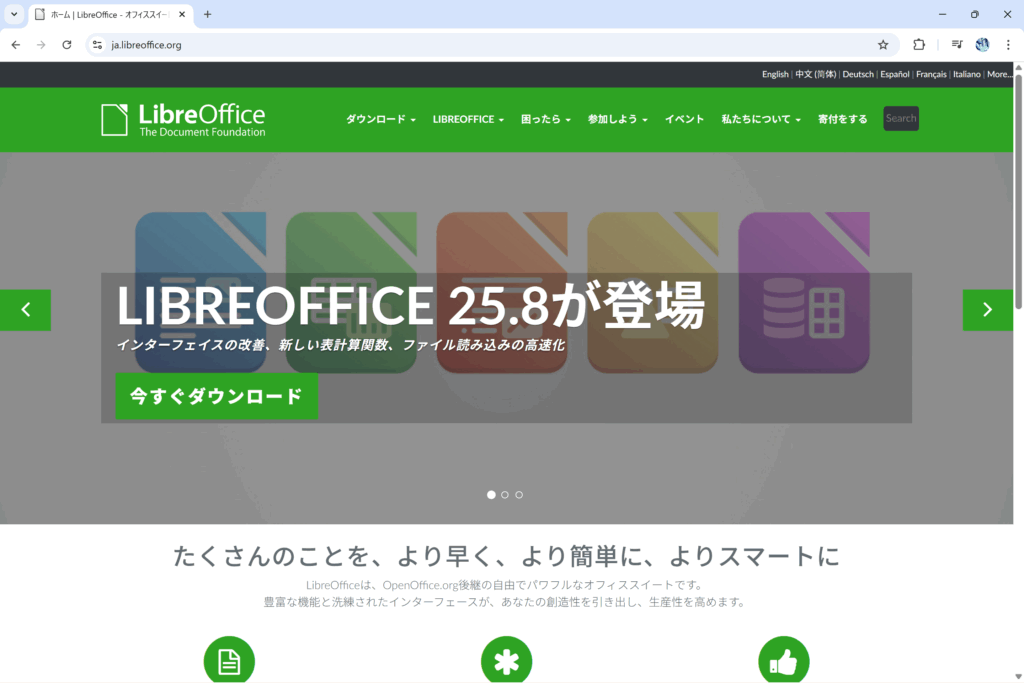Open the browser extensions puzzle icon
This screenshot has height=683, width=1024.
tap(919, 45)
